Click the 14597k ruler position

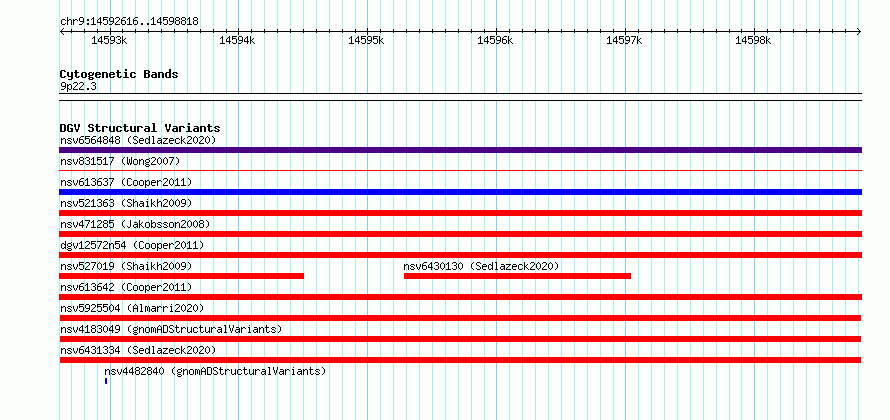coord(624,40)
